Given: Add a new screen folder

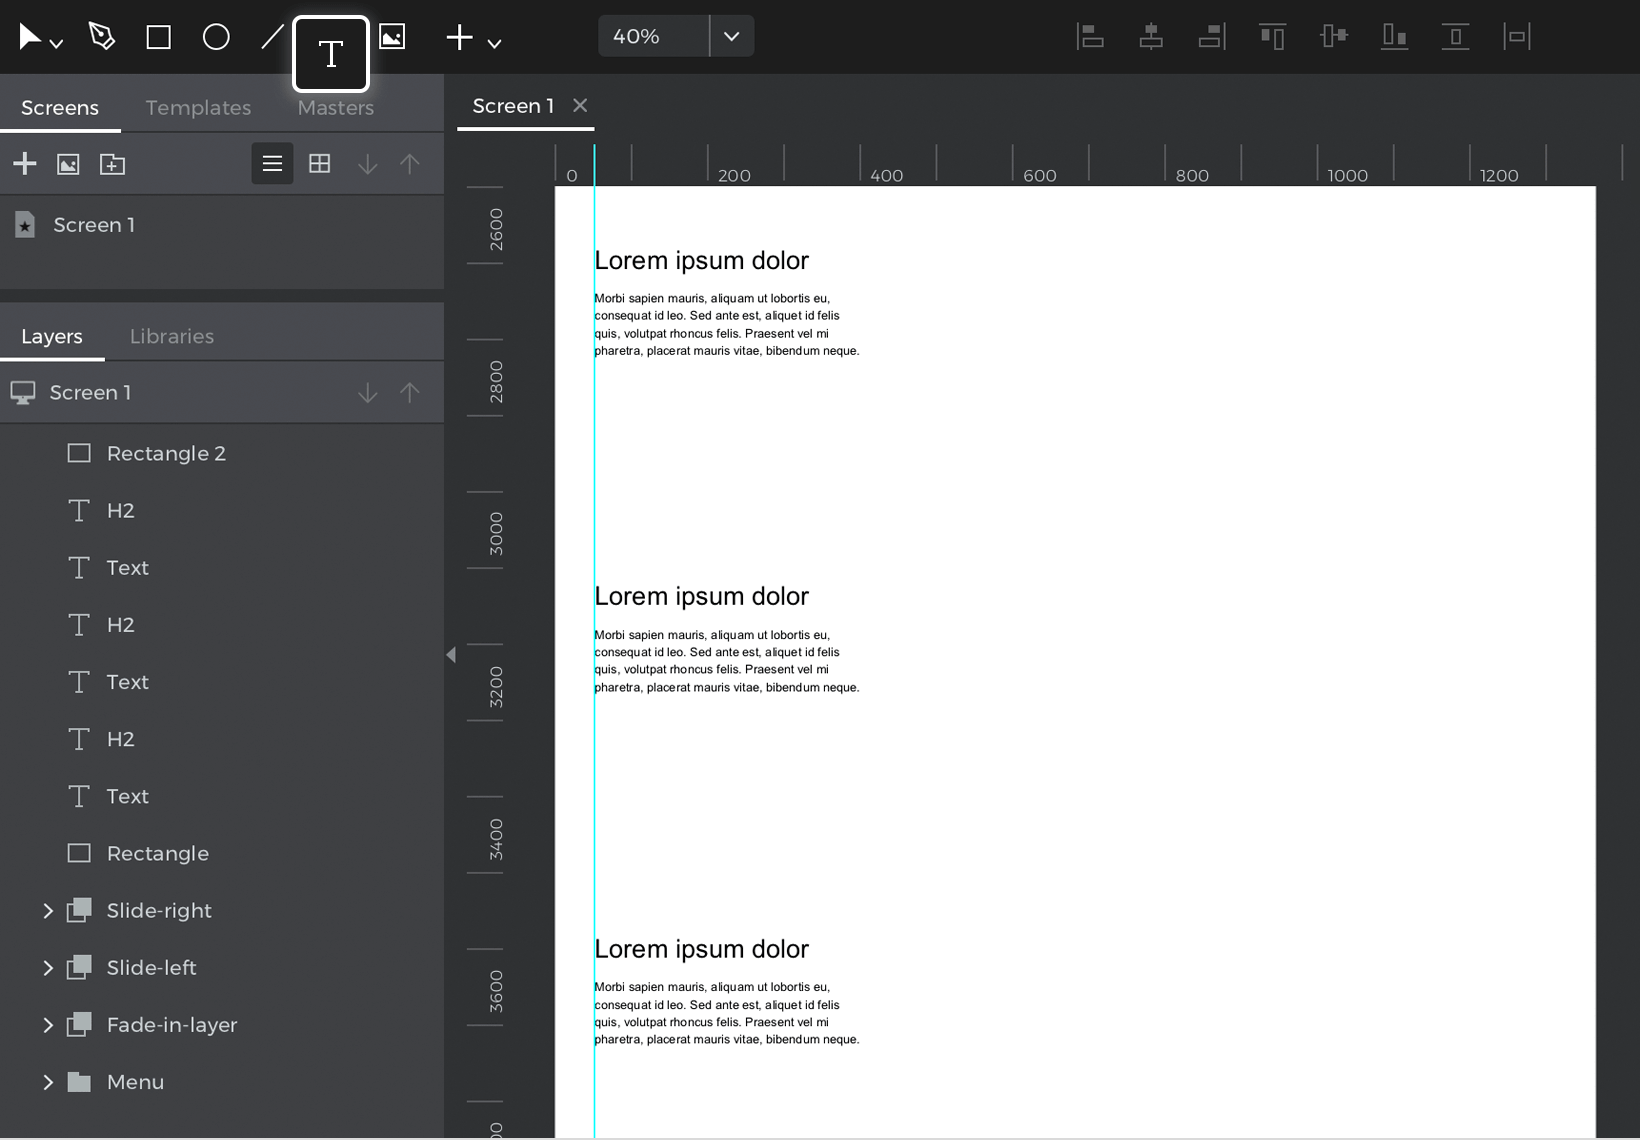Looking at the screenshot, I should [112, 164].
